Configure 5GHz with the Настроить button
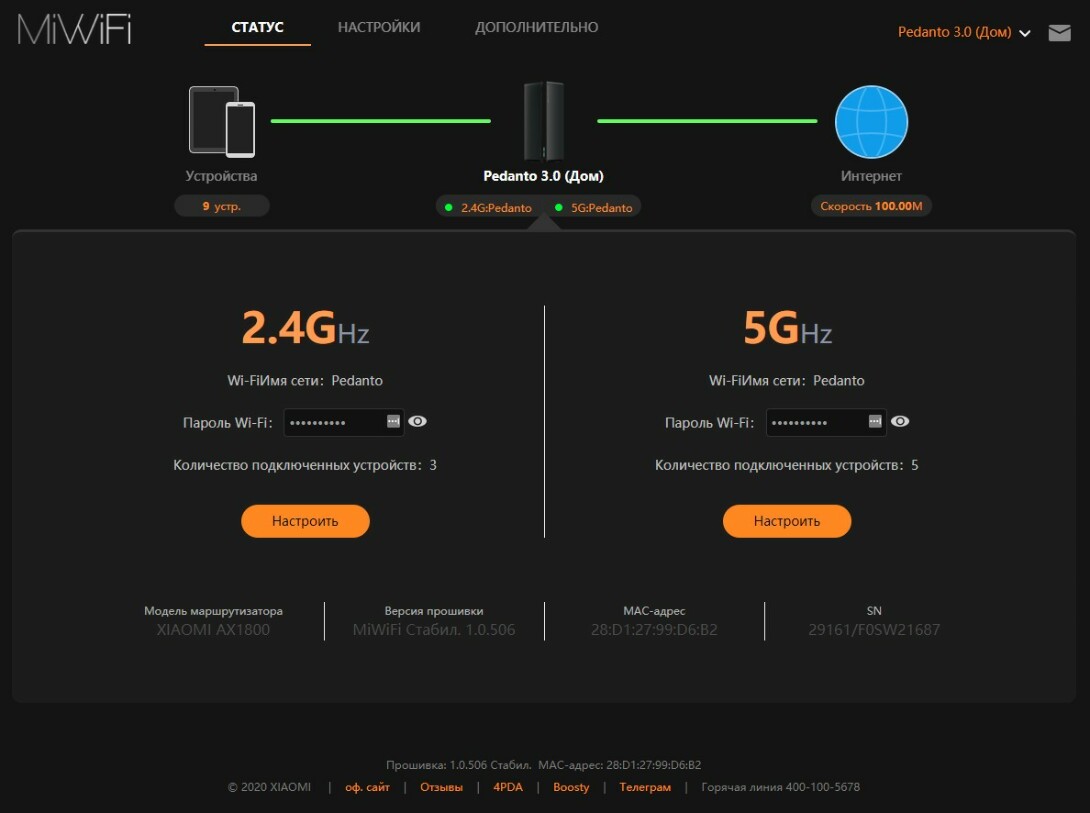This screenshot has height=813, width=1090. click(787, 521)
